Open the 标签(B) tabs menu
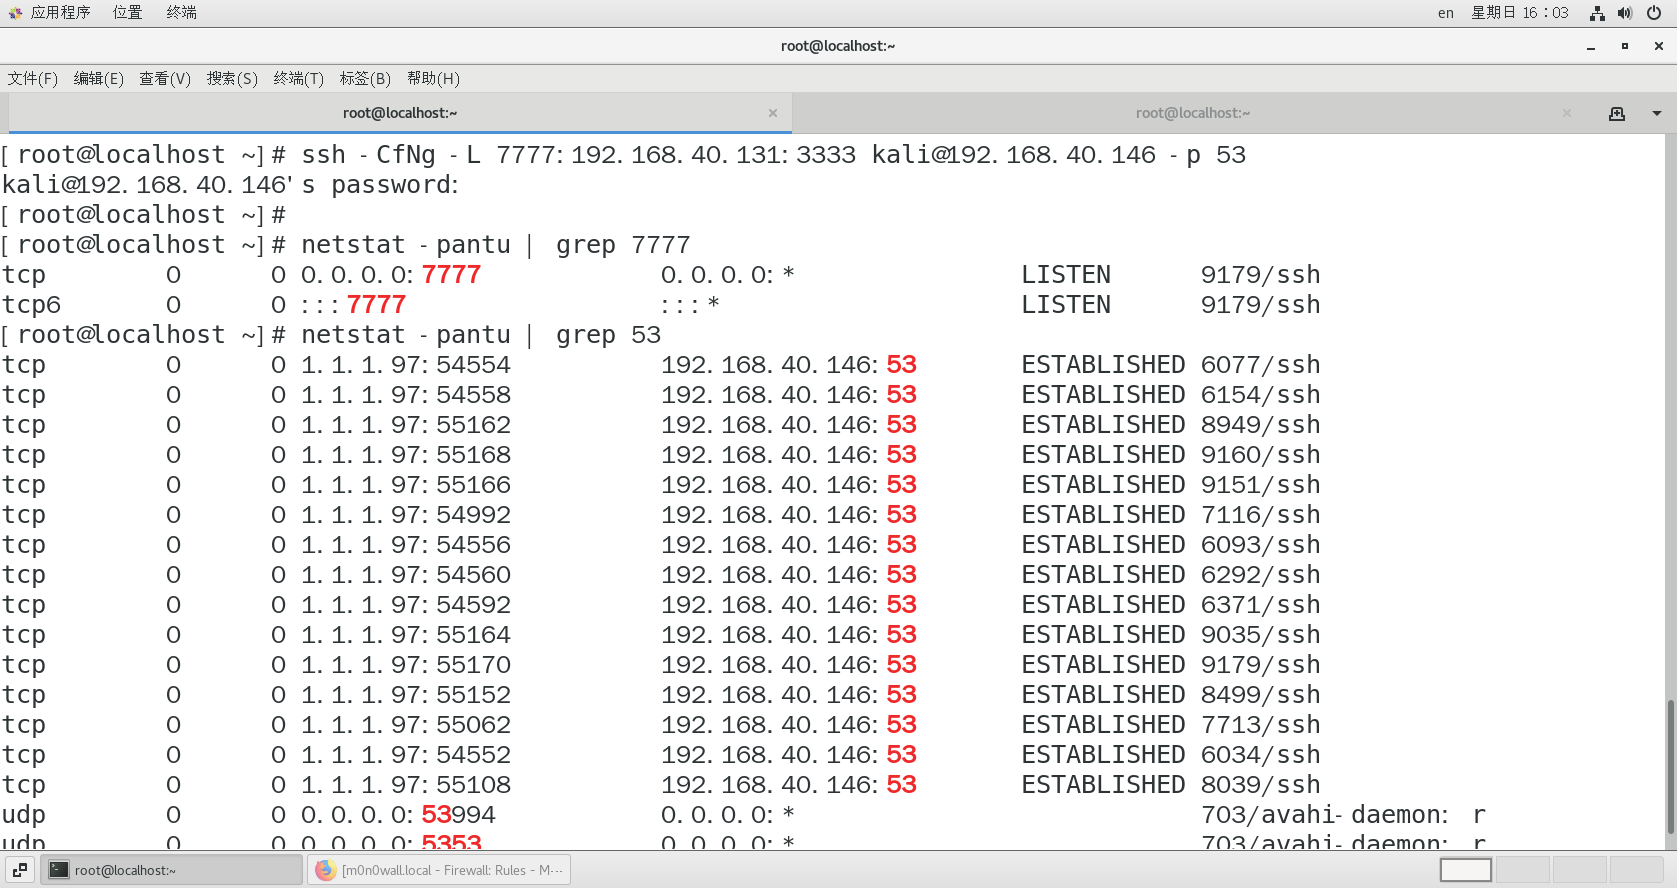1677x888 pixels. coord(365,79)
